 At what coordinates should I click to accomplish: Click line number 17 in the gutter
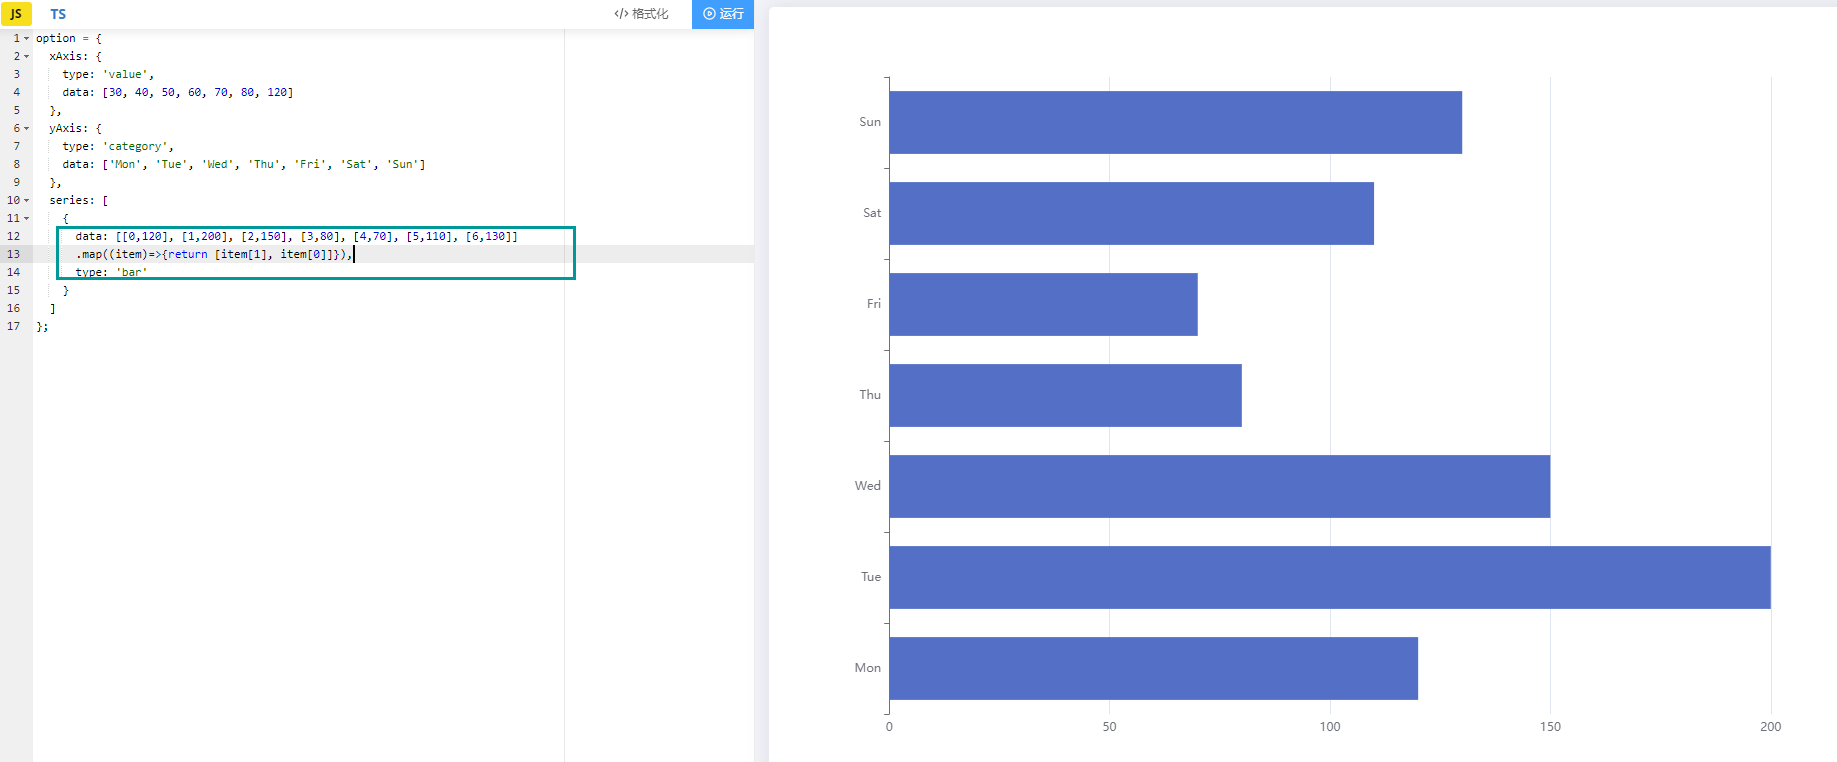(x=13, y=327)
